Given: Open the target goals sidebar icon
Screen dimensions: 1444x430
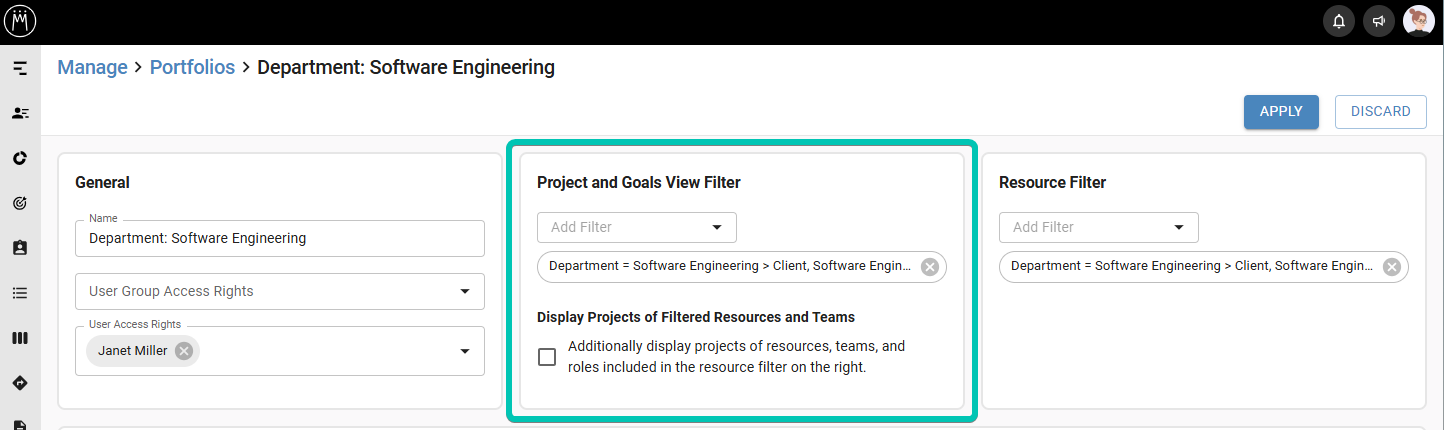Looking at the screenshot, I should coord(20,203).
